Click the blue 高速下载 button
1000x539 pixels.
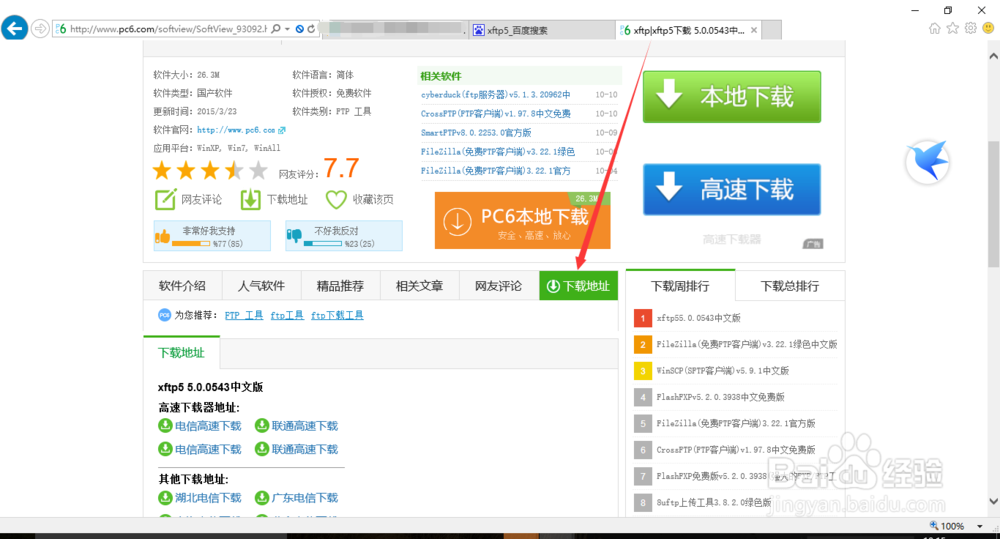click(732, 189)
